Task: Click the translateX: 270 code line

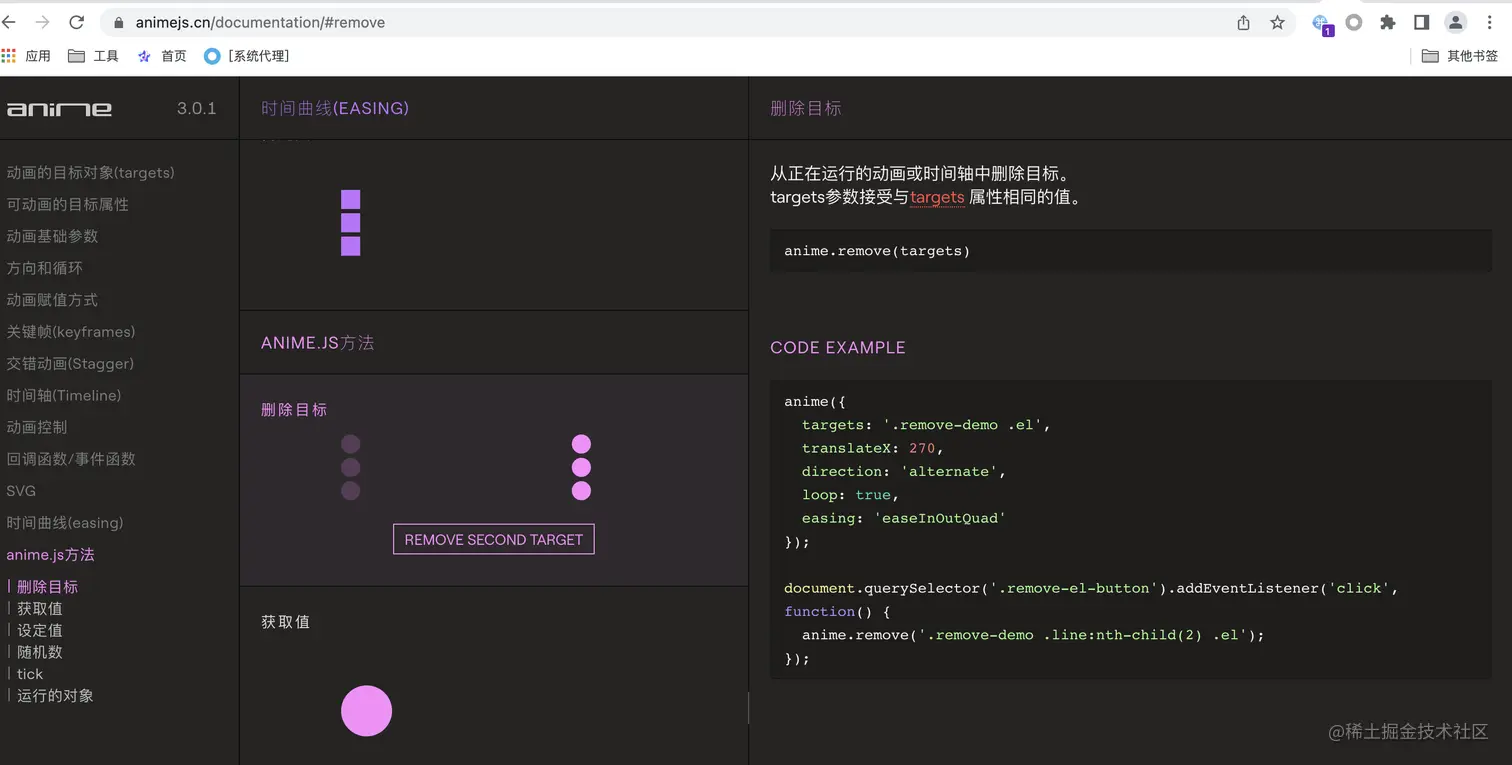Action: [873, 448]
